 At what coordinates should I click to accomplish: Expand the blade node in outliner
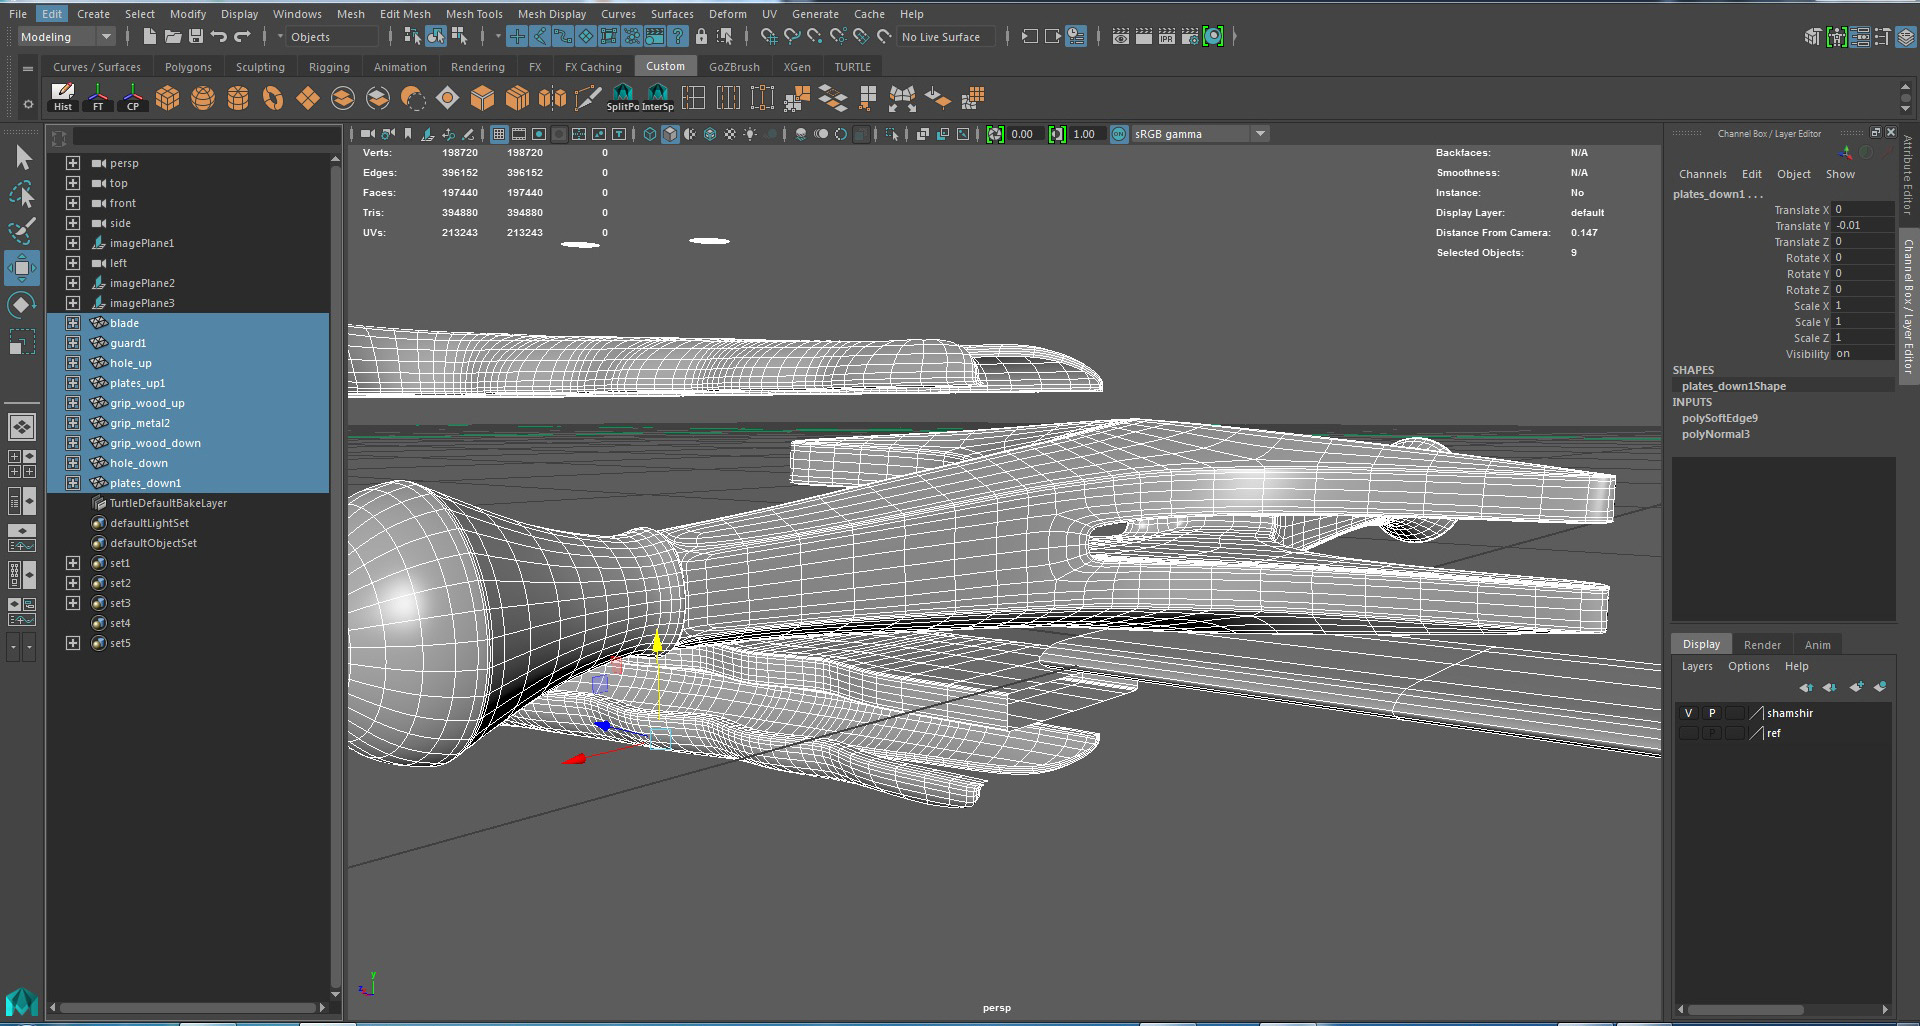pos(73,323)
